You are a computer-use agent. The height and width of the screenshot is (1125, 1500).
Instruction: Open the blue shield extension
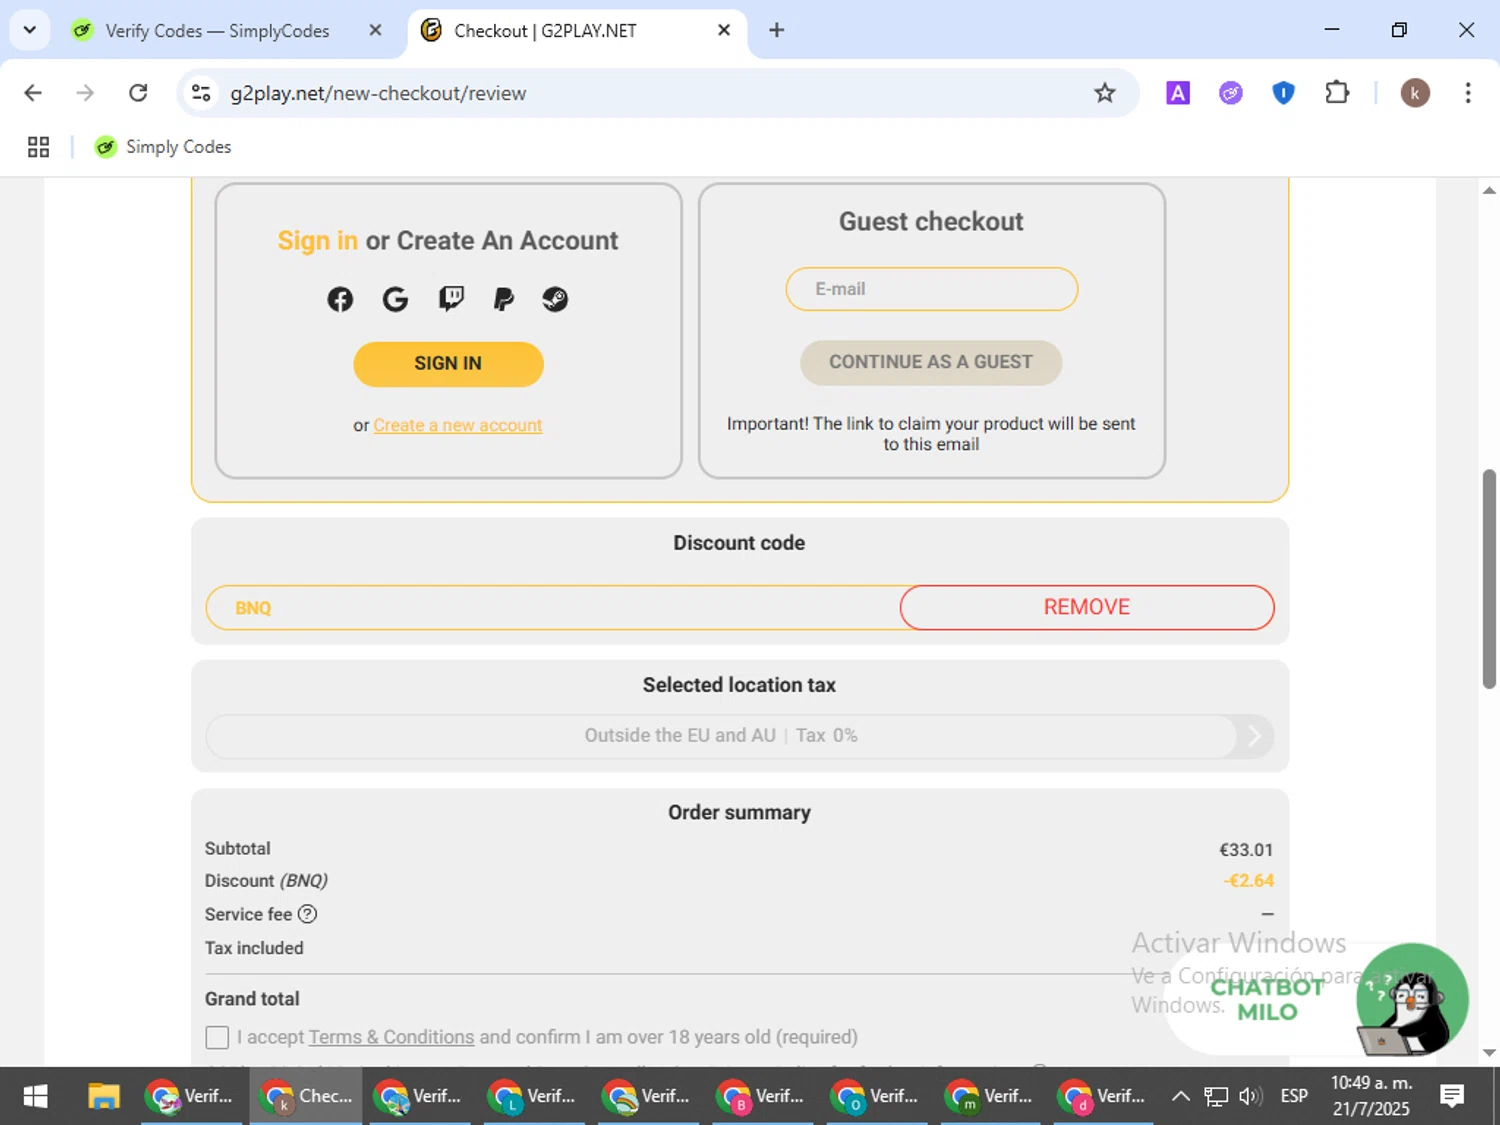coord(1284,93)
